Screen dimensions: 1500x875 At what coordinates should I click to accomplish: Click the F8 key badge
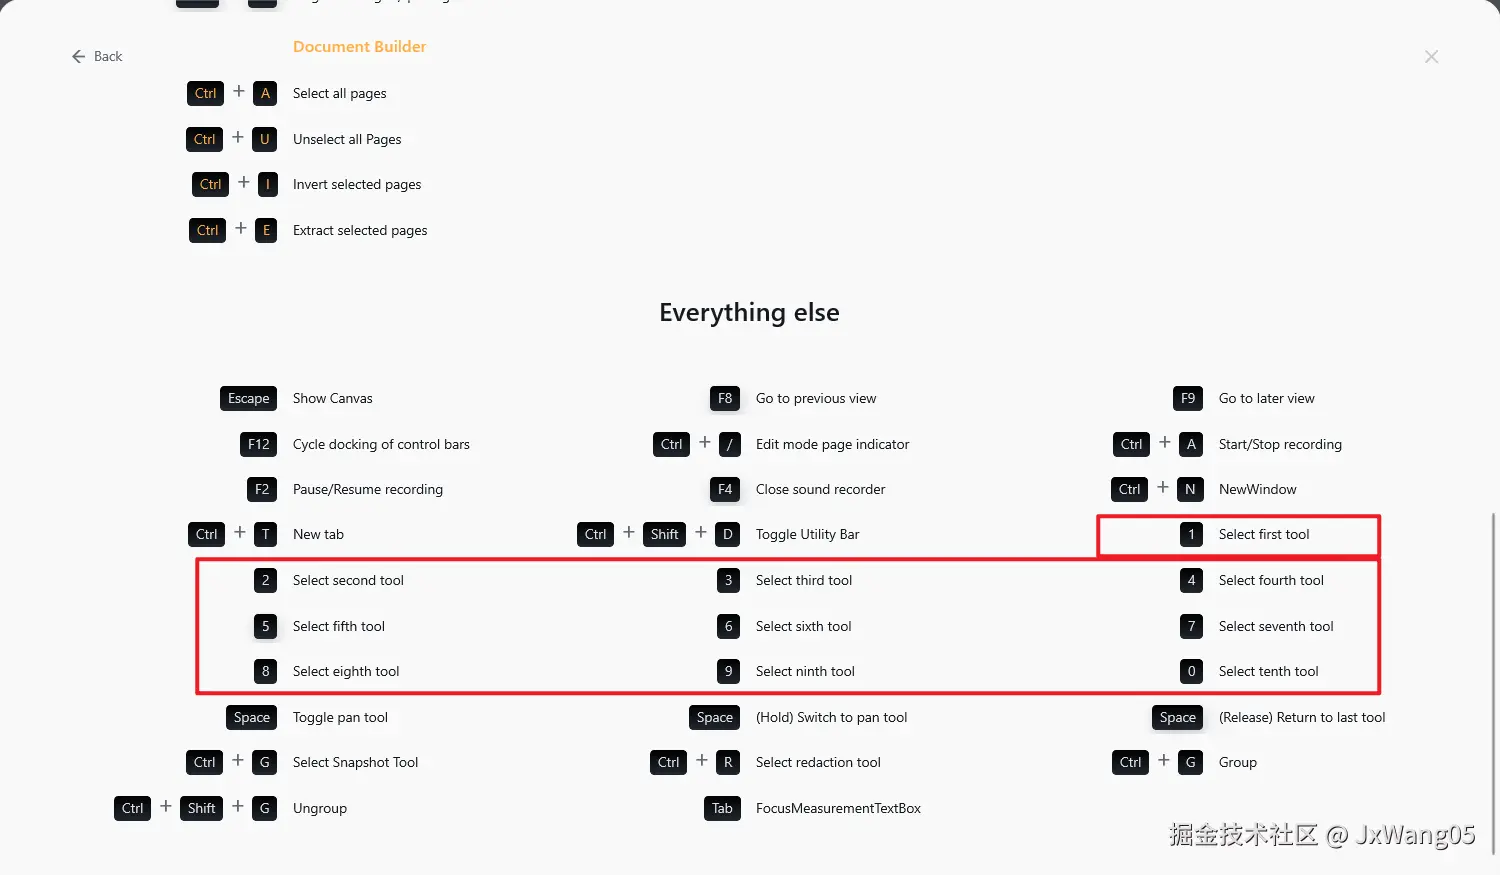(x=725, y=398)
